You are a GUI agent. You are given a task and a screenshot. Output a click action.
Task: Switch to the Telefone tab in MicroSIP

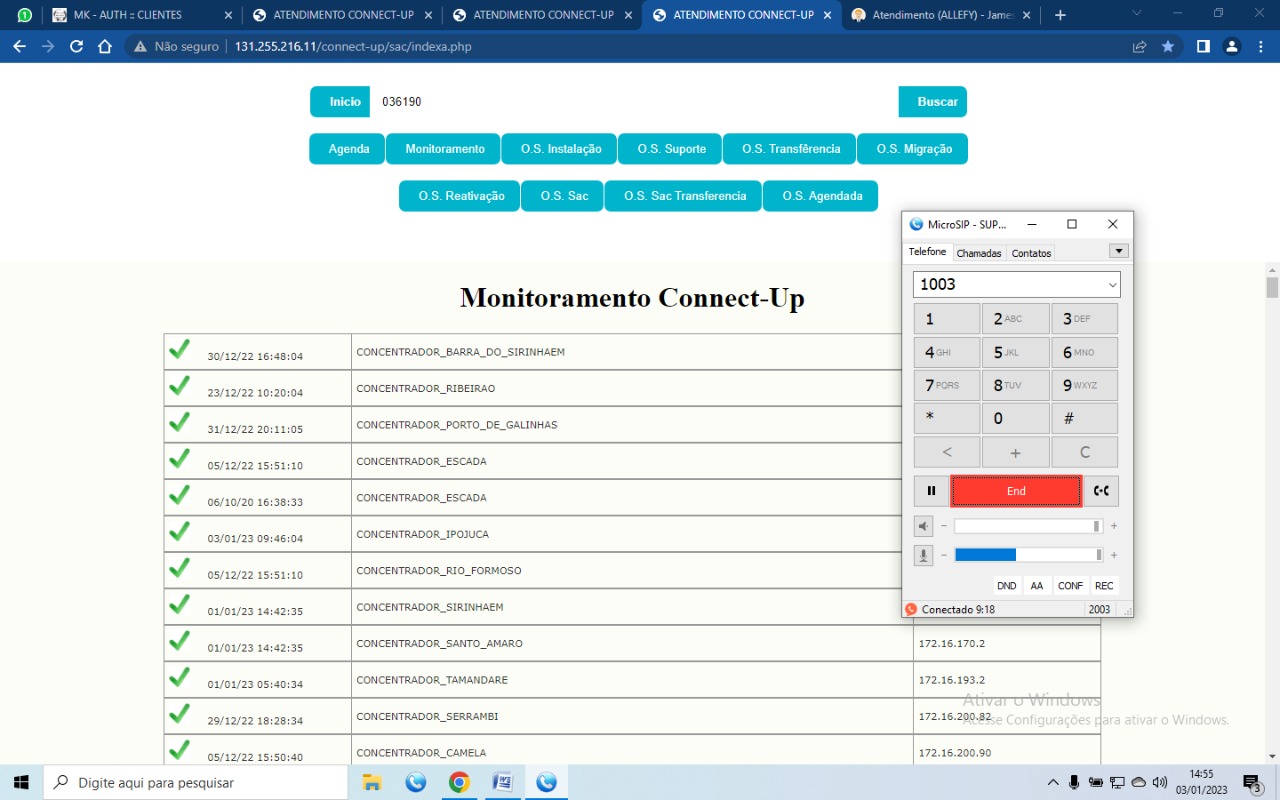point(927,252)
